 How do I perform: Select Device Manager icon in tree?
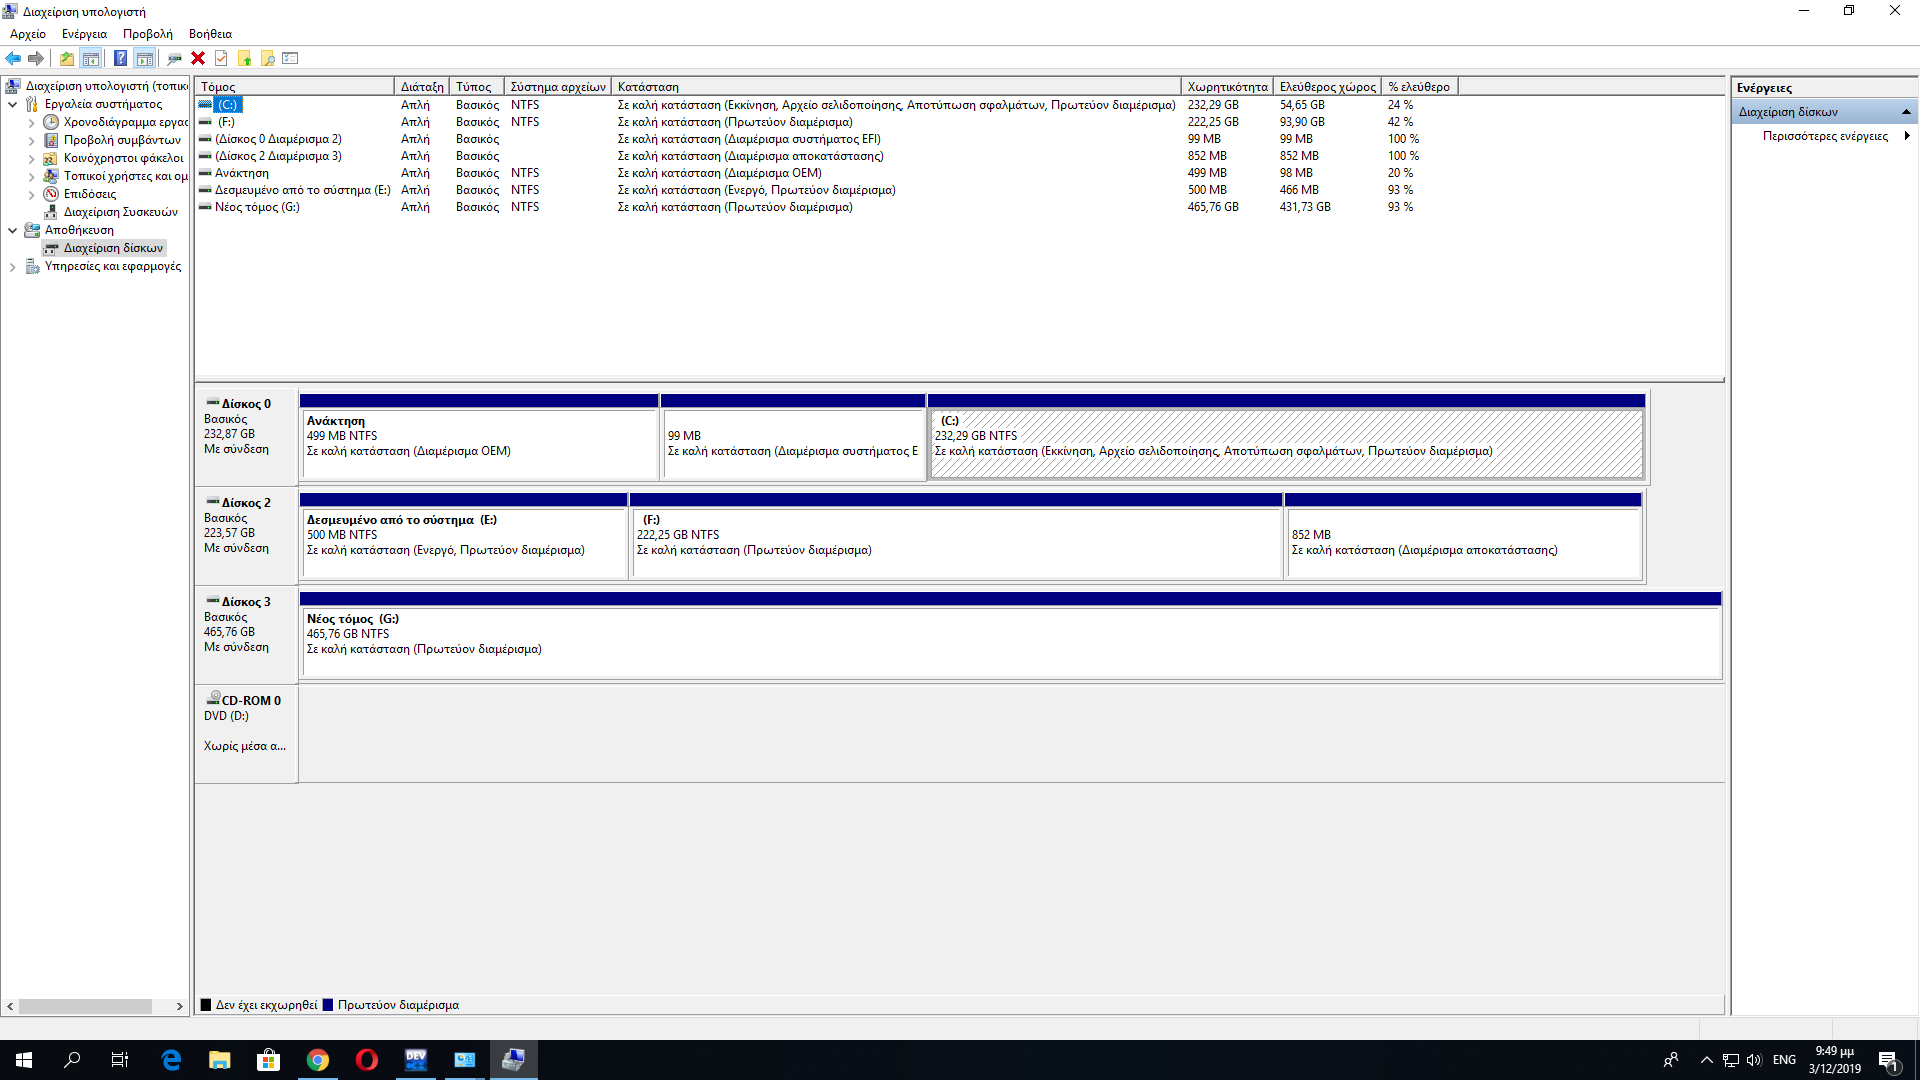pos(51,212)
